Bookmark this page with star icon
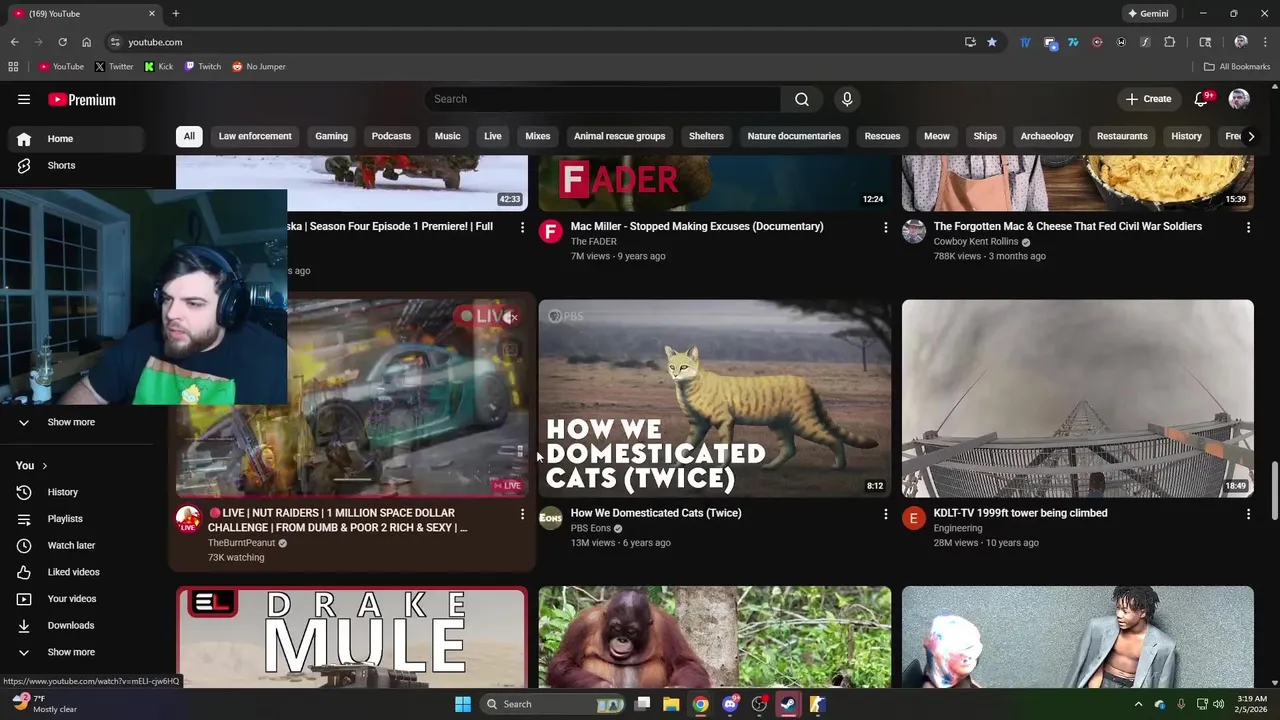Viewport: 1280px width, 720px height. tap(992, 42)
